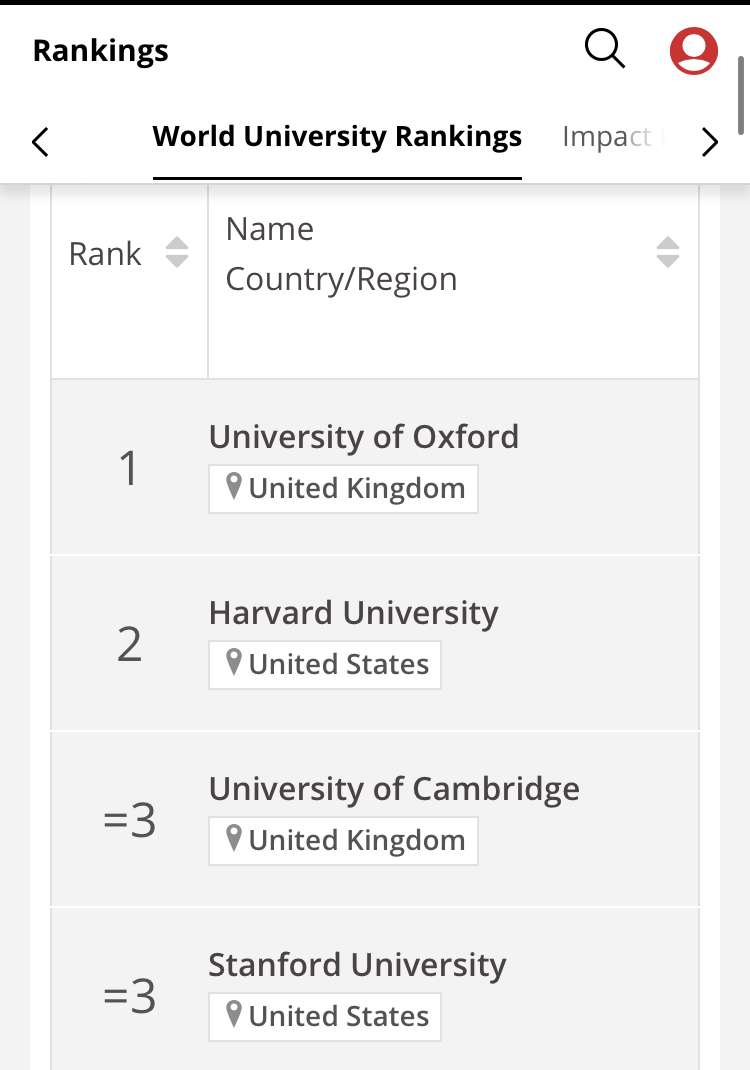Open Stanford University link
The width and height of the screenshot is (750, 1070).
(357, 965)
